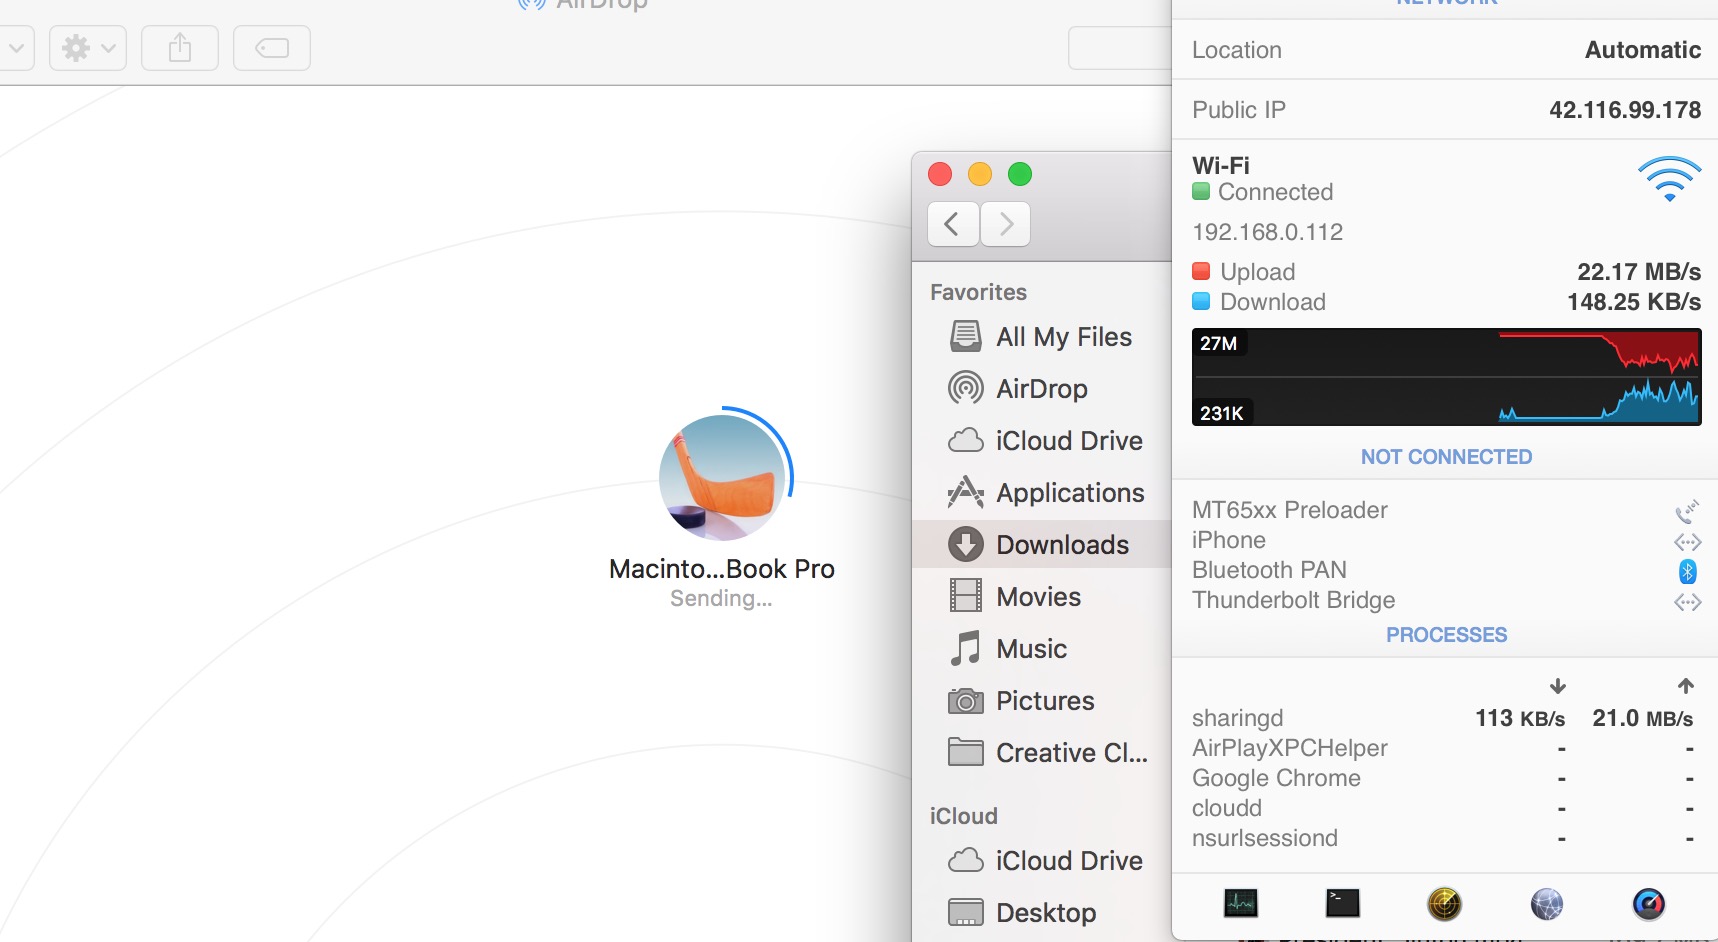1718x942 pixels.
Task: Click the blue Download color square
Action: pos(1201,301)
